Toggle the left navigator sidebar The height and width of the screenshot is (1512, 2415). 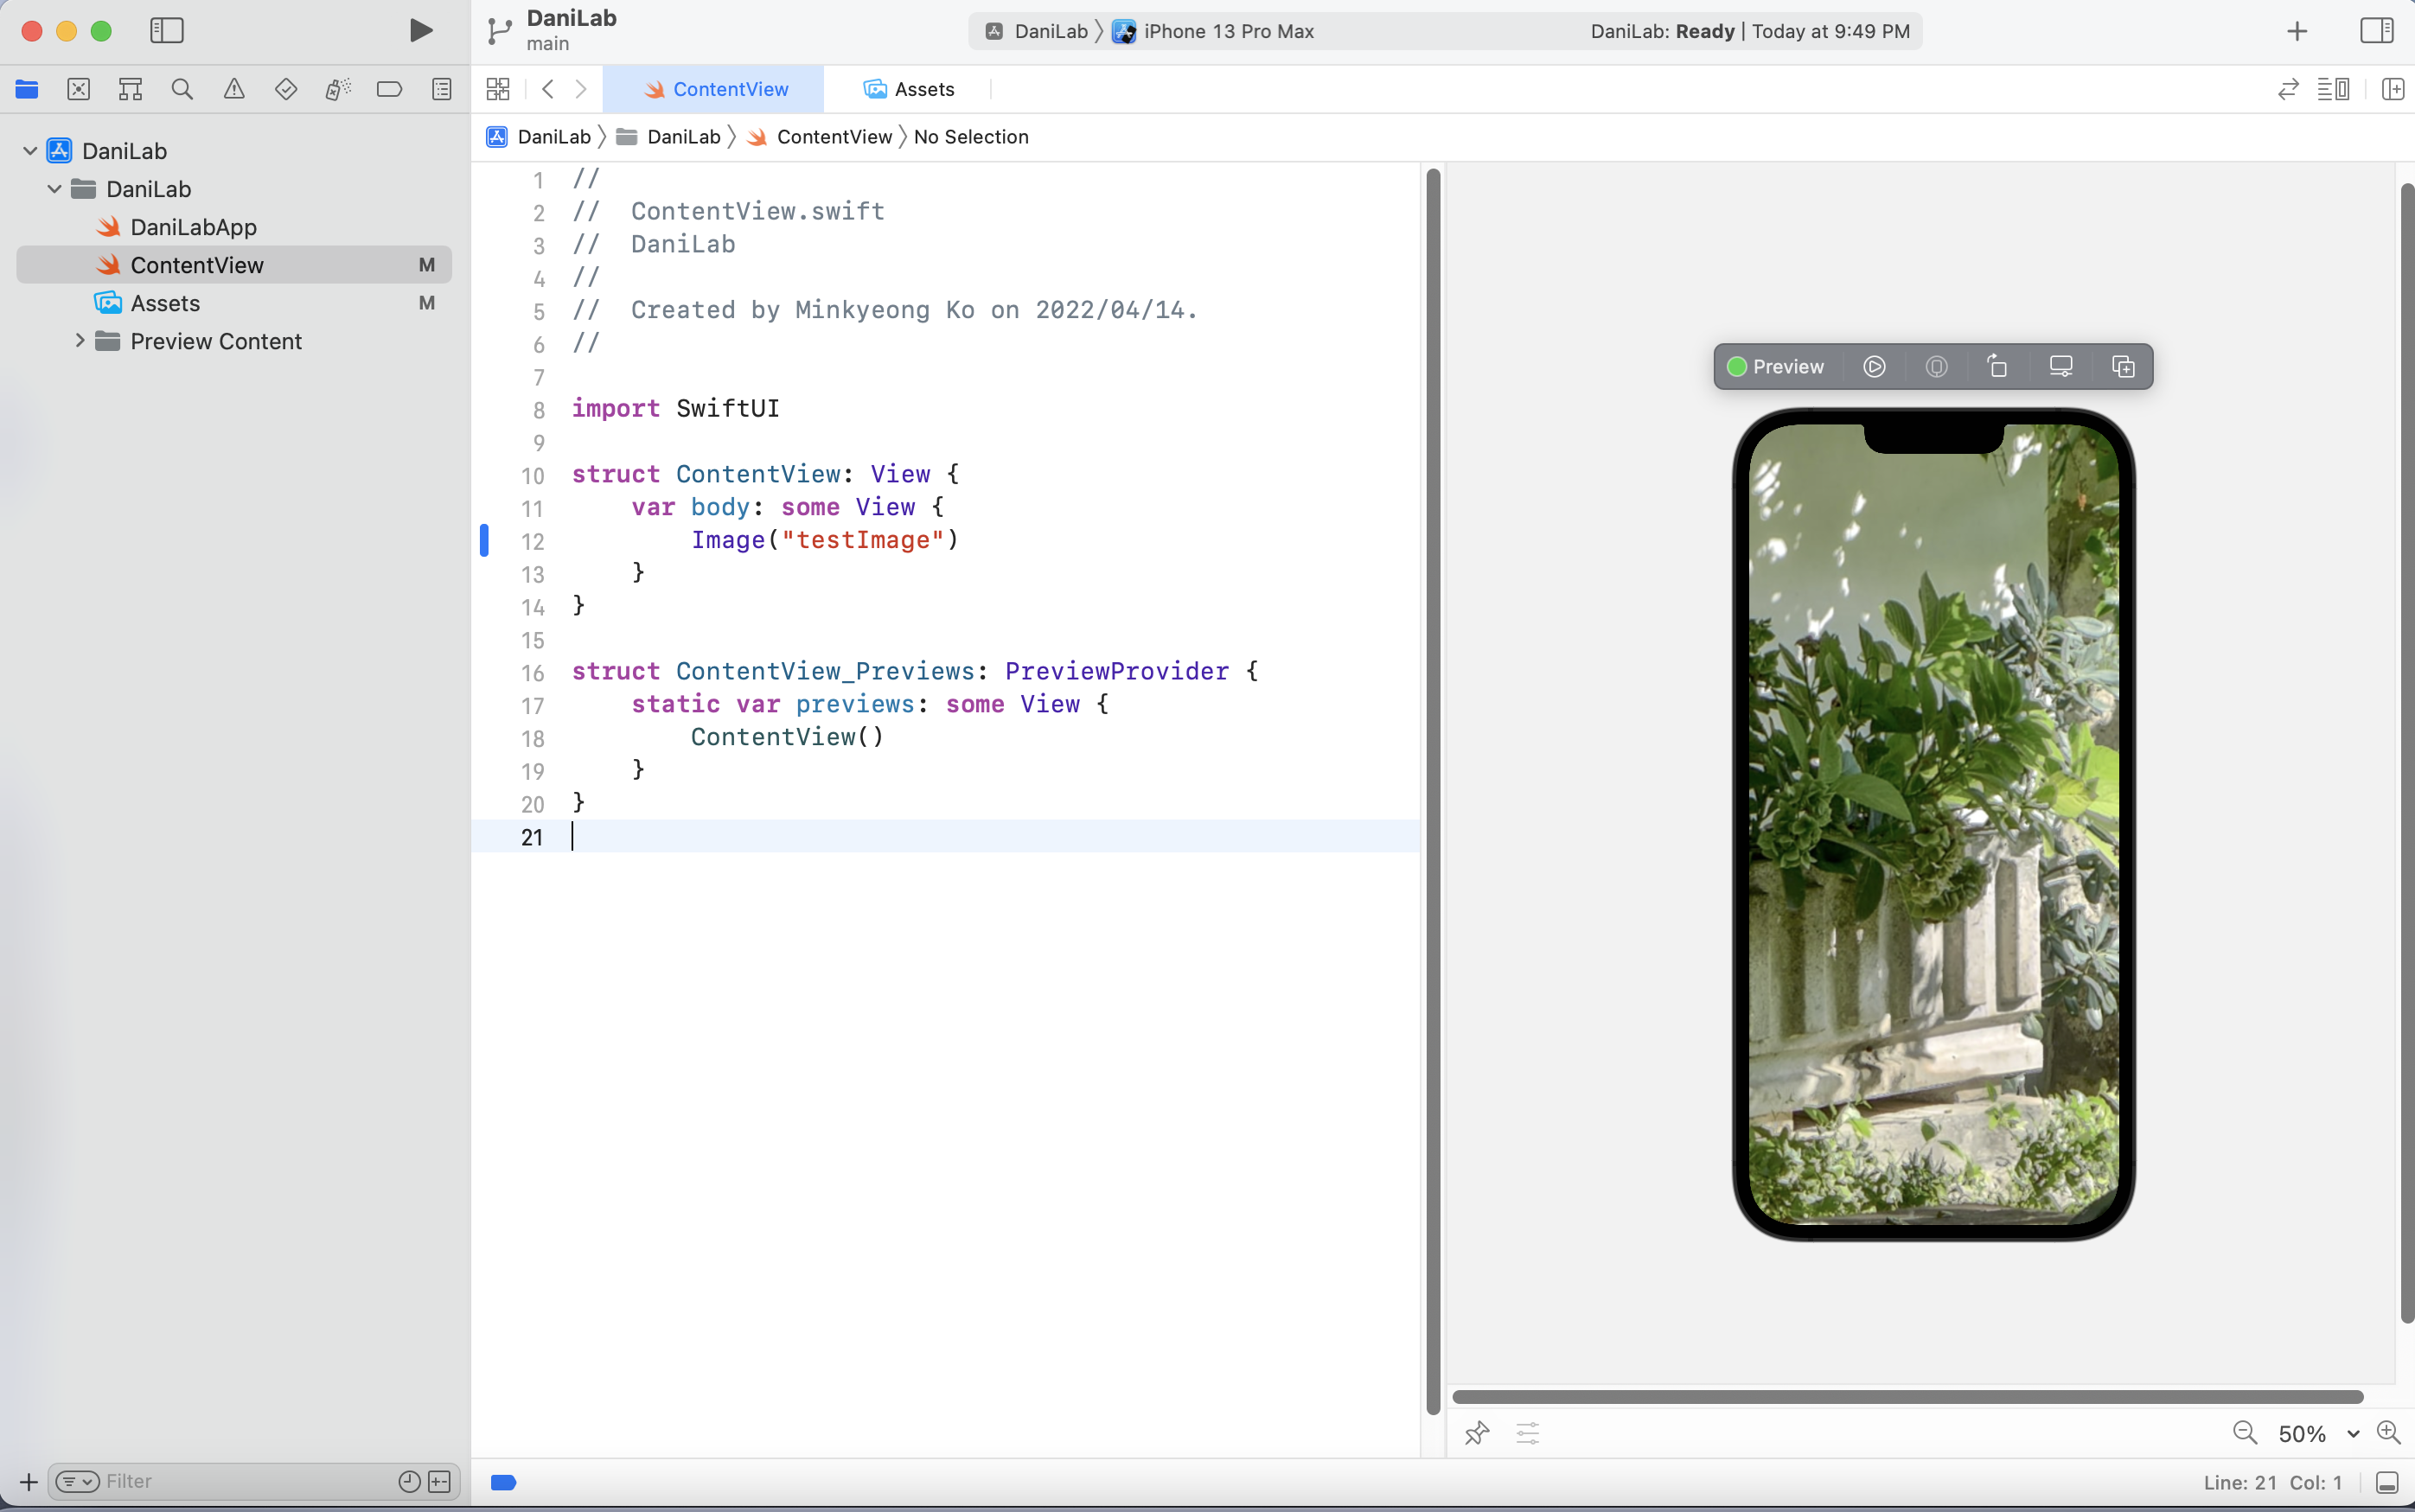coord(167,31)
